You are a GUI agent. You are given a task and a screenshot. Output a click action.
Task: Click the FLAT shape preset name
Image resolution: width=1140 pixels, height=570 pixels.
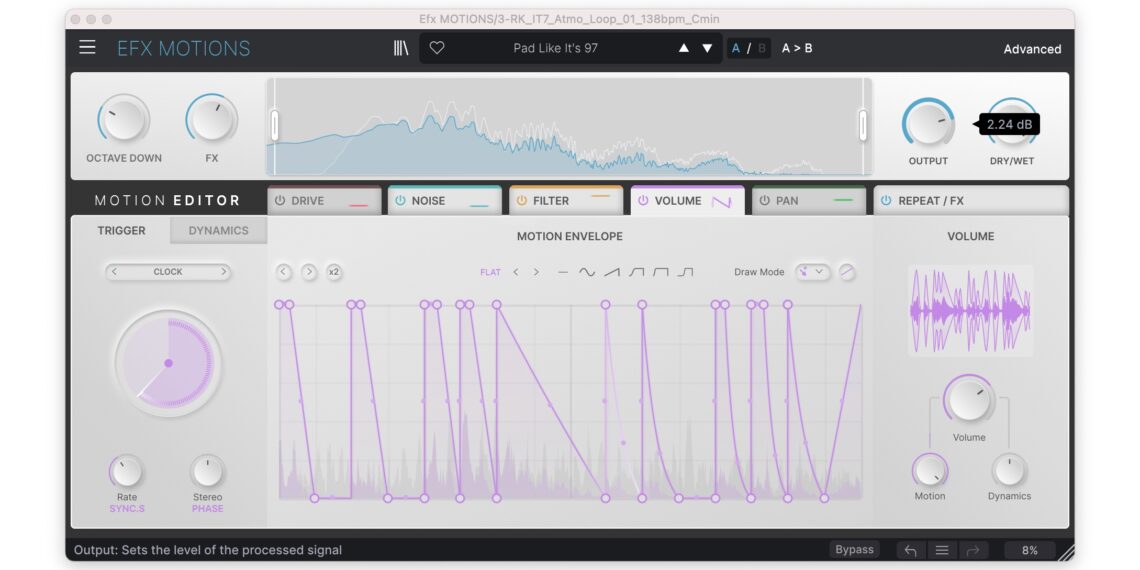[x=491, y=272]
